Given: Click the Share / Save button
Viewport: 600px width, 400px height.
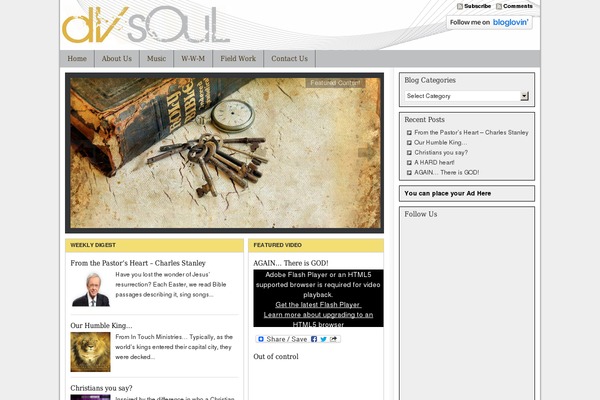Looking at the screenshot, I should tap(298, 339).
